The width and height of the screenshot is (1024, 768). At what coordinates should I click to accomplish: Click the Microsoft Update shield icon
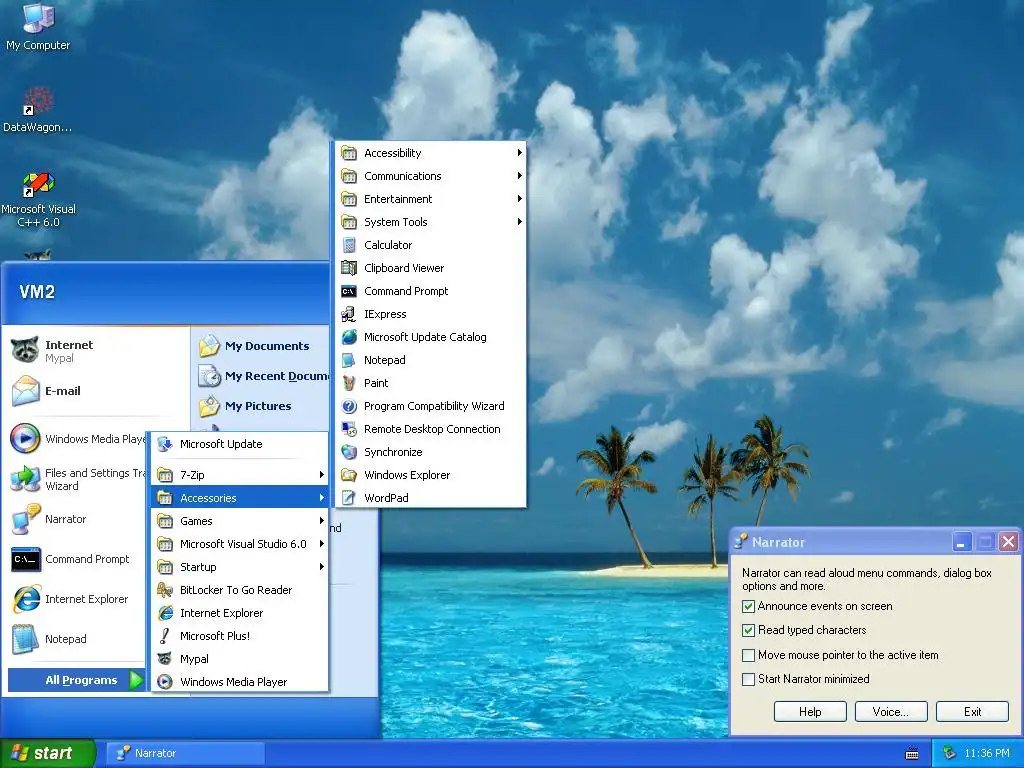(x=165, y=444)
